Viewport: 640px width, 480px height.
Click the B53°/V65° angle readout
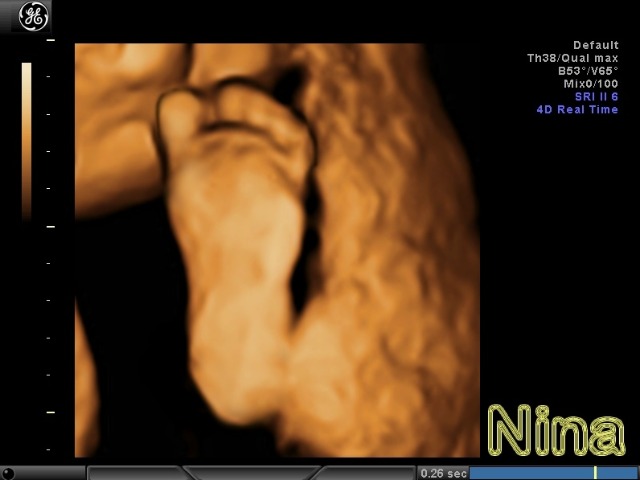pos(588,71)
